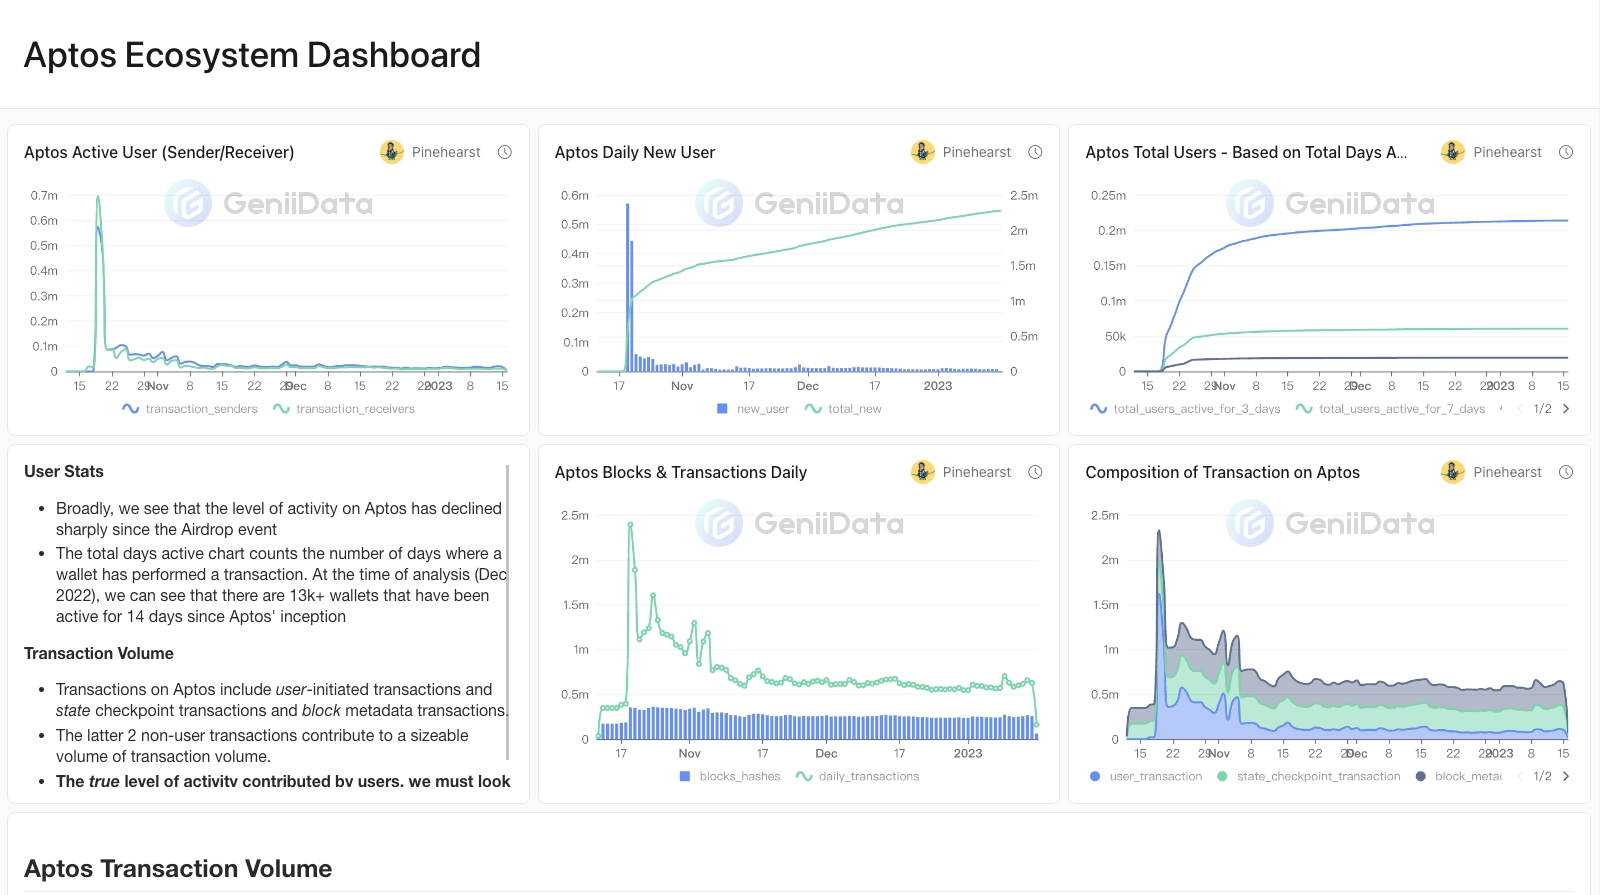Open Pinehearst author link on Composition card
Image resolution: width=1600 pixels, height=895 pixels.
pyautogui.click(x=1507, y=472)
